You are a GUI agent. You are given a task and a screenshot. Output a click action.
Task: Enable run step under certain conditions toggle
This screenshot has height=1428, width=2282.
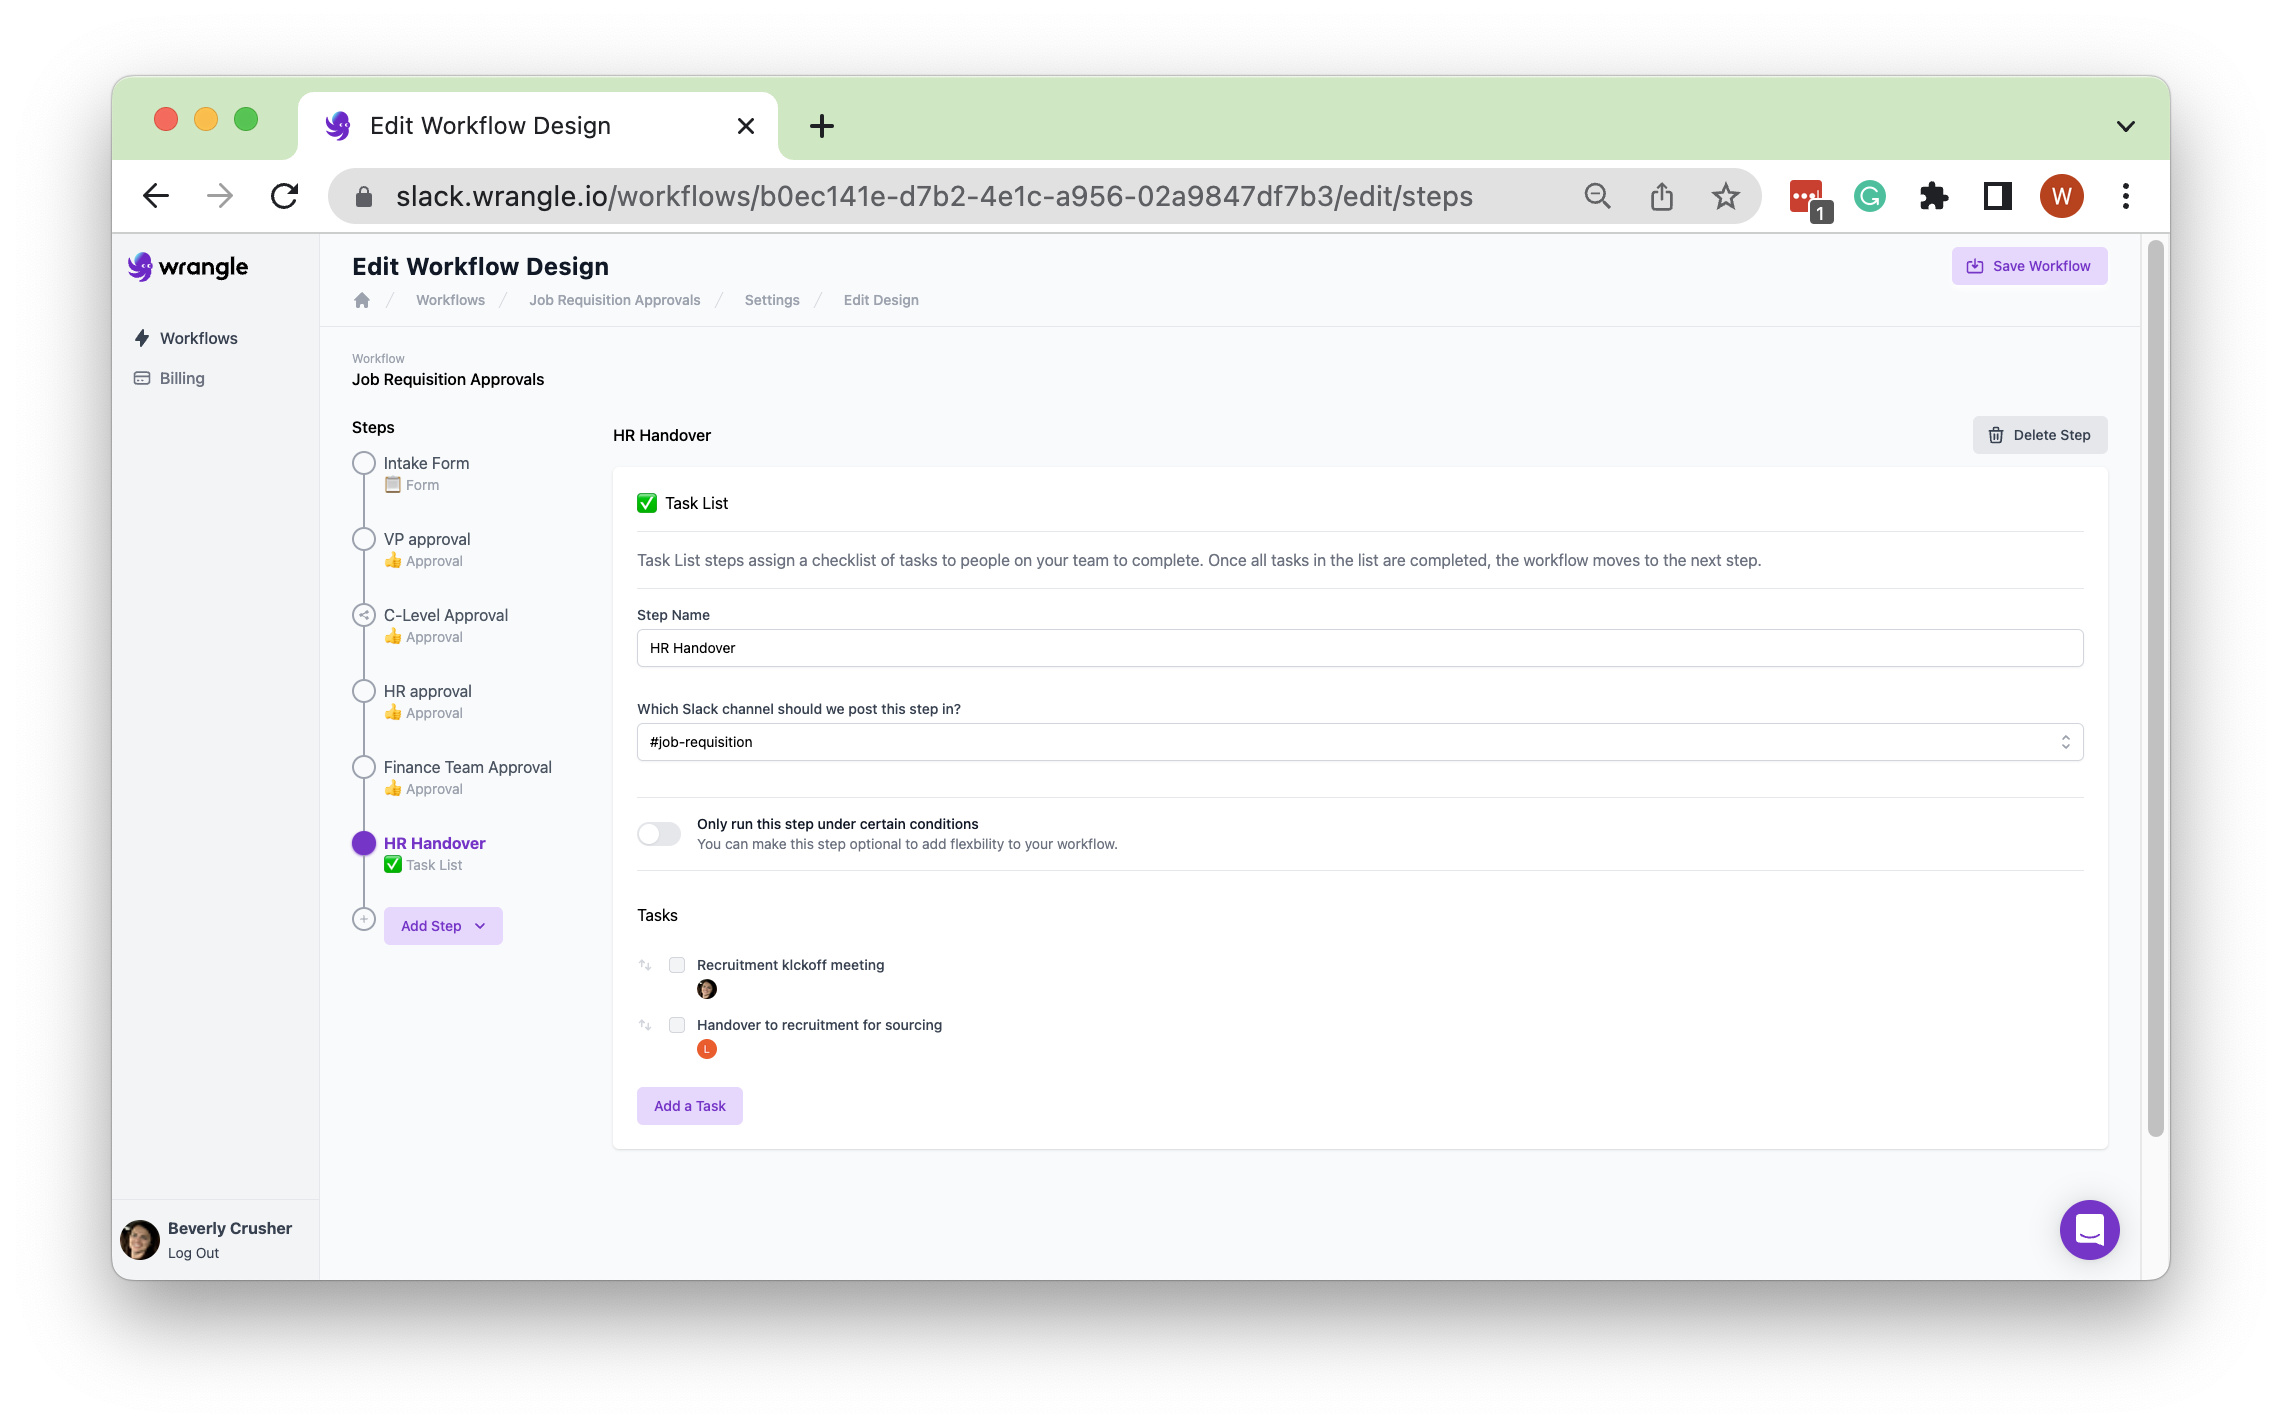pyautogui.click(x=659, y=834)
